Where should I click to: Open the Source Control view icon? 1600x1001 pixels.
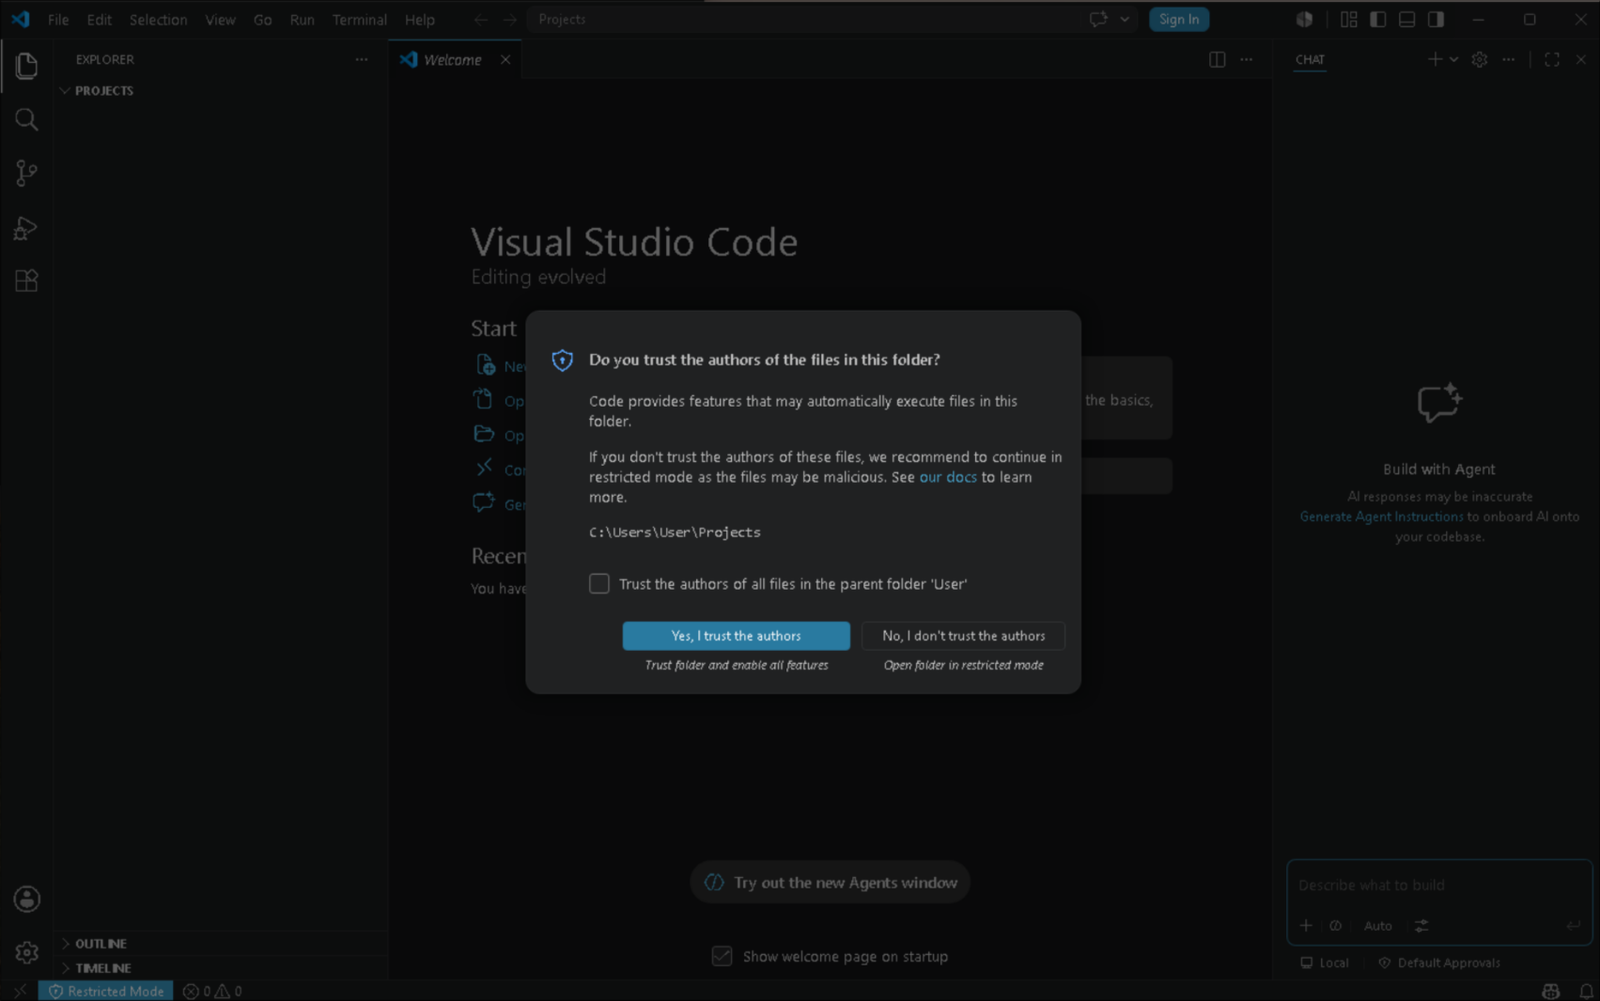point(27,174)
